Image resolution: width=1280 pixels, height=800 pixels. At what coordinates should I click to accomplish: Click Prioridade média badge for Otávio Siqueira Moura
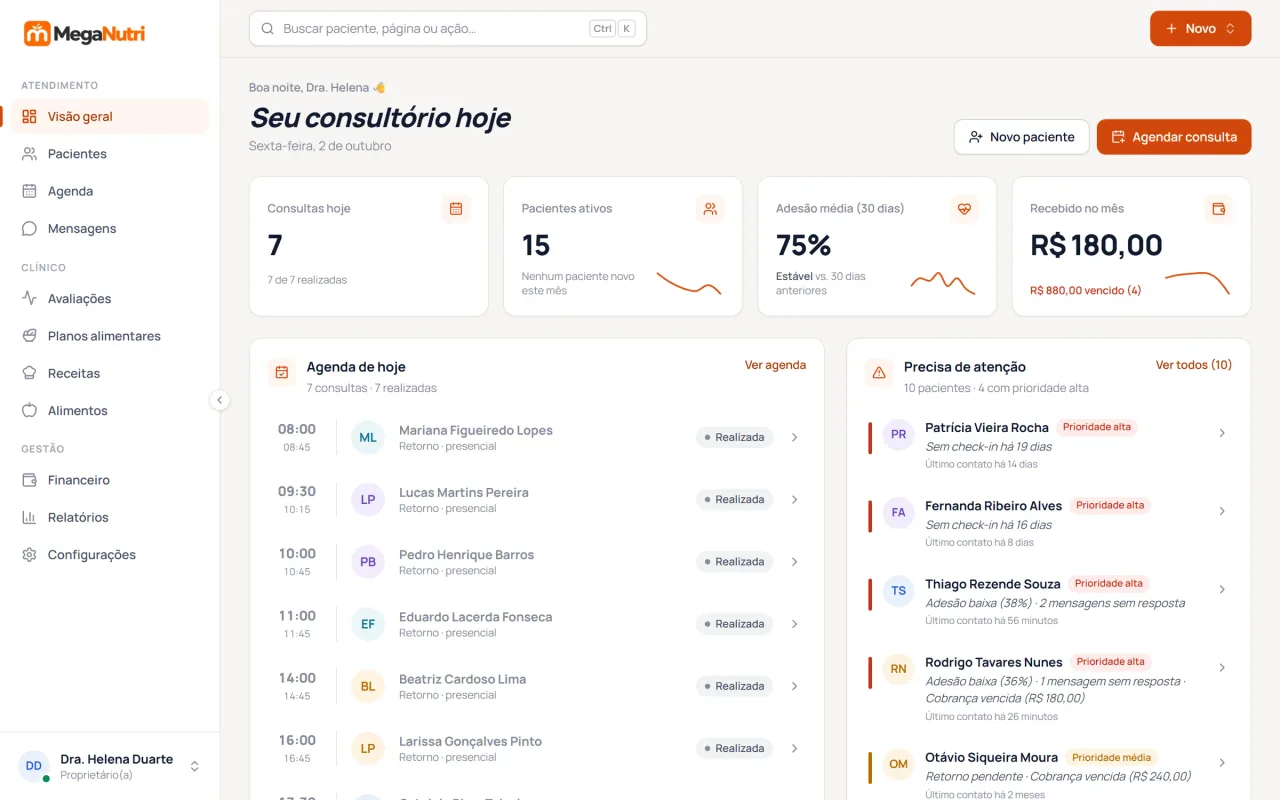tap(1111, 757)
